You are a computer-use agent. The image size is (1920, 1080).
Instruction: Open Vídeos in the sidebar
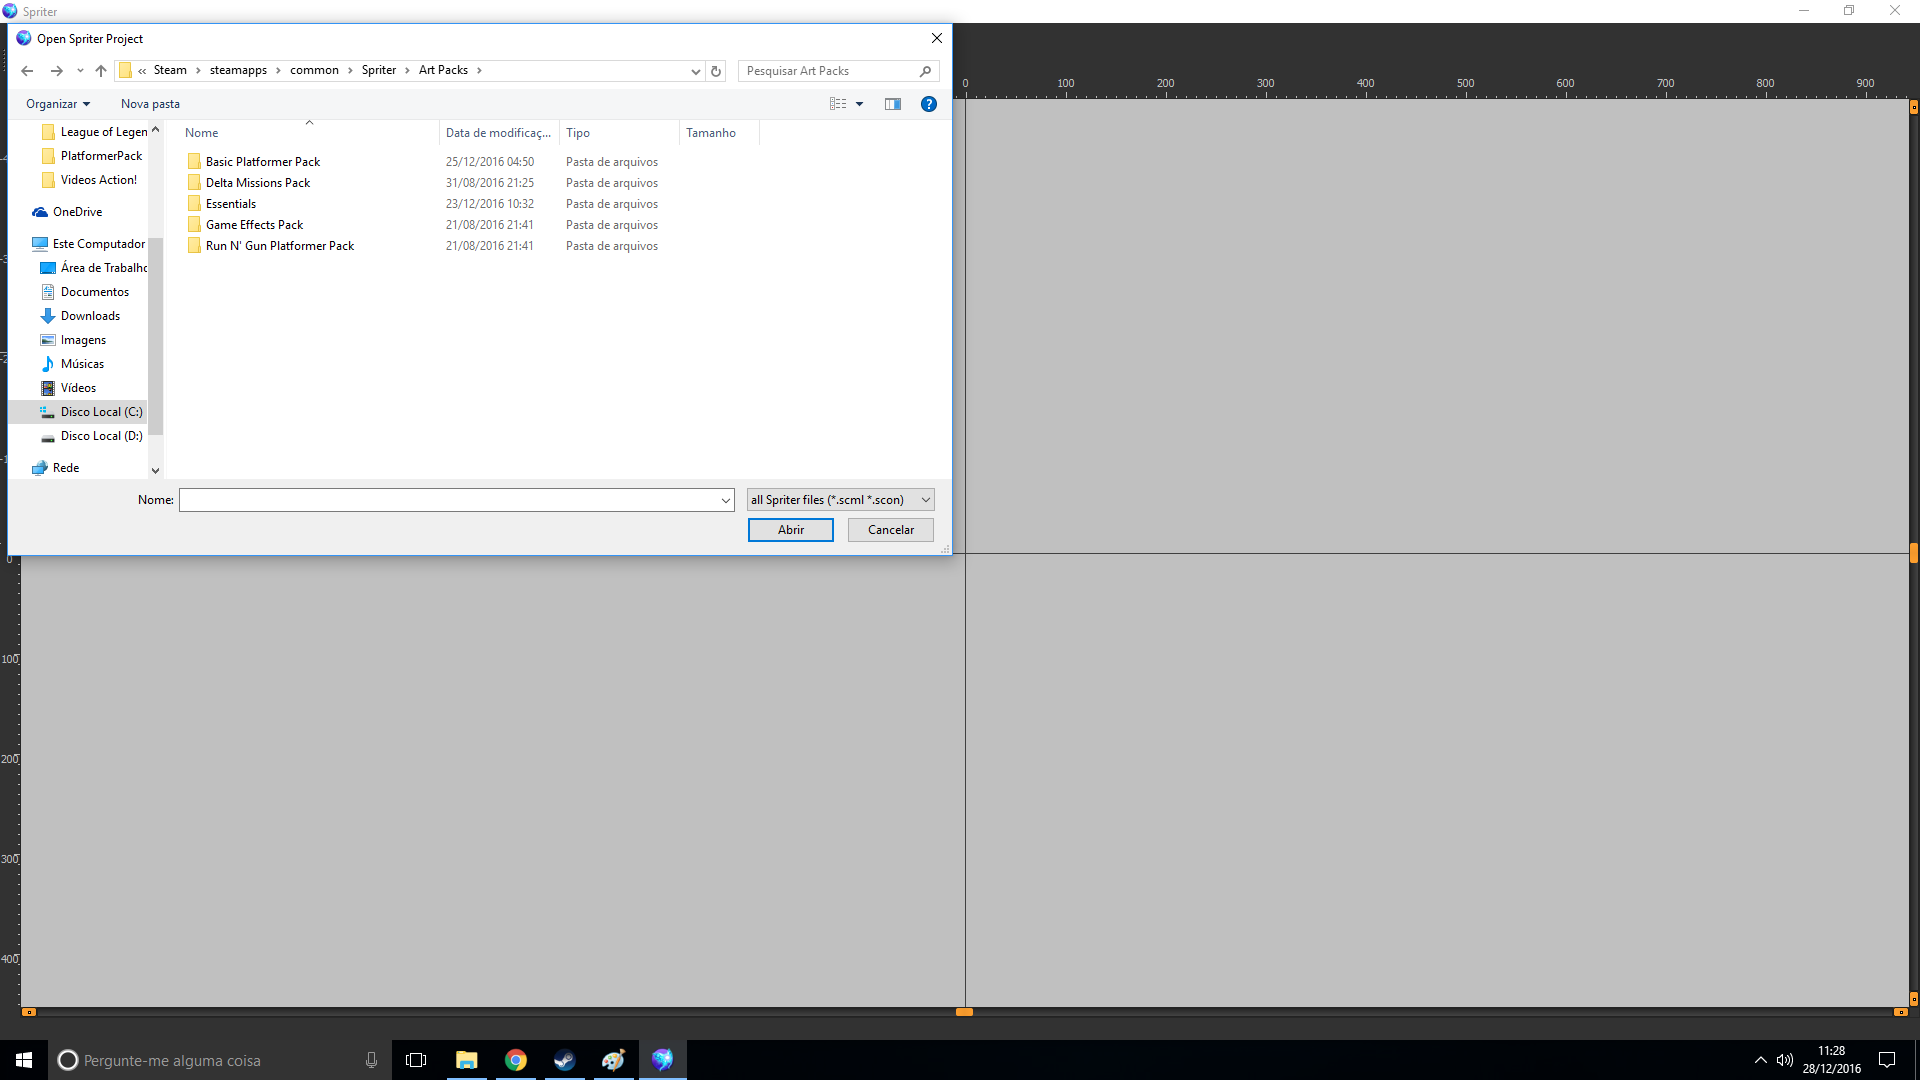pos(68,388)
